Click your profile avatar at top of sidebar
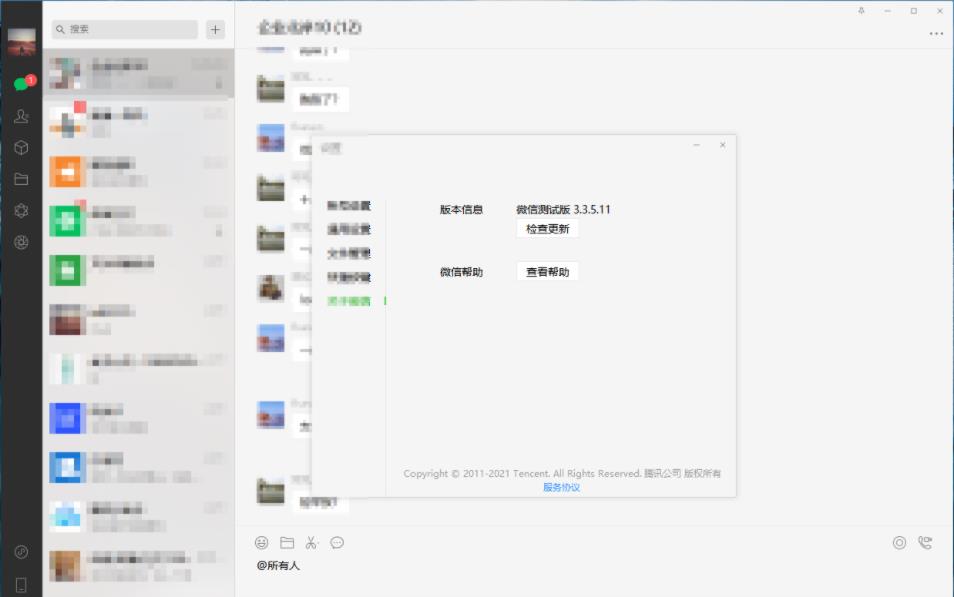This screenshot has width=954, height=597. coord(21,41)
